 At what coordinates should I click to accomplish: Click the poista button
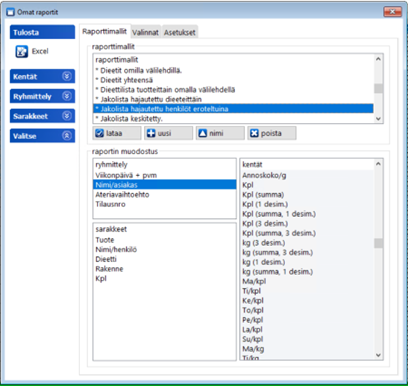pyautogui.click(x=272, y=133)
